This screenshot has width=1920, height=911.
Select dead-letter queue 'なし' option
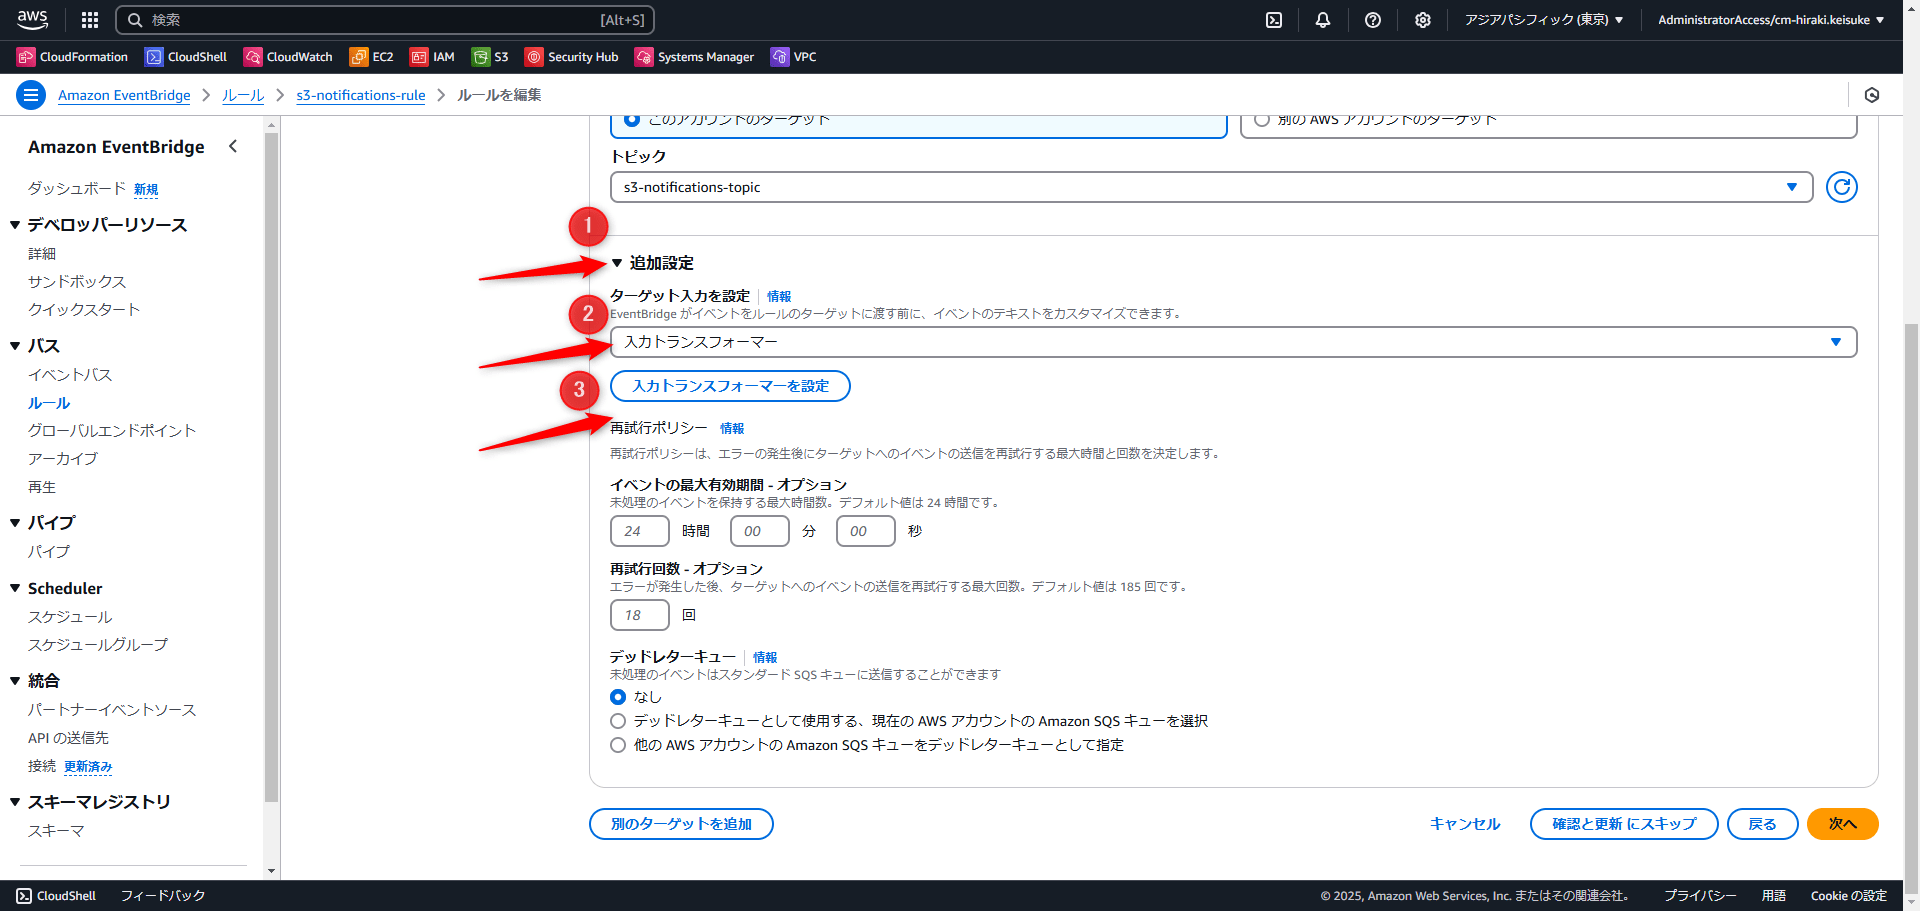click(618, 697)
